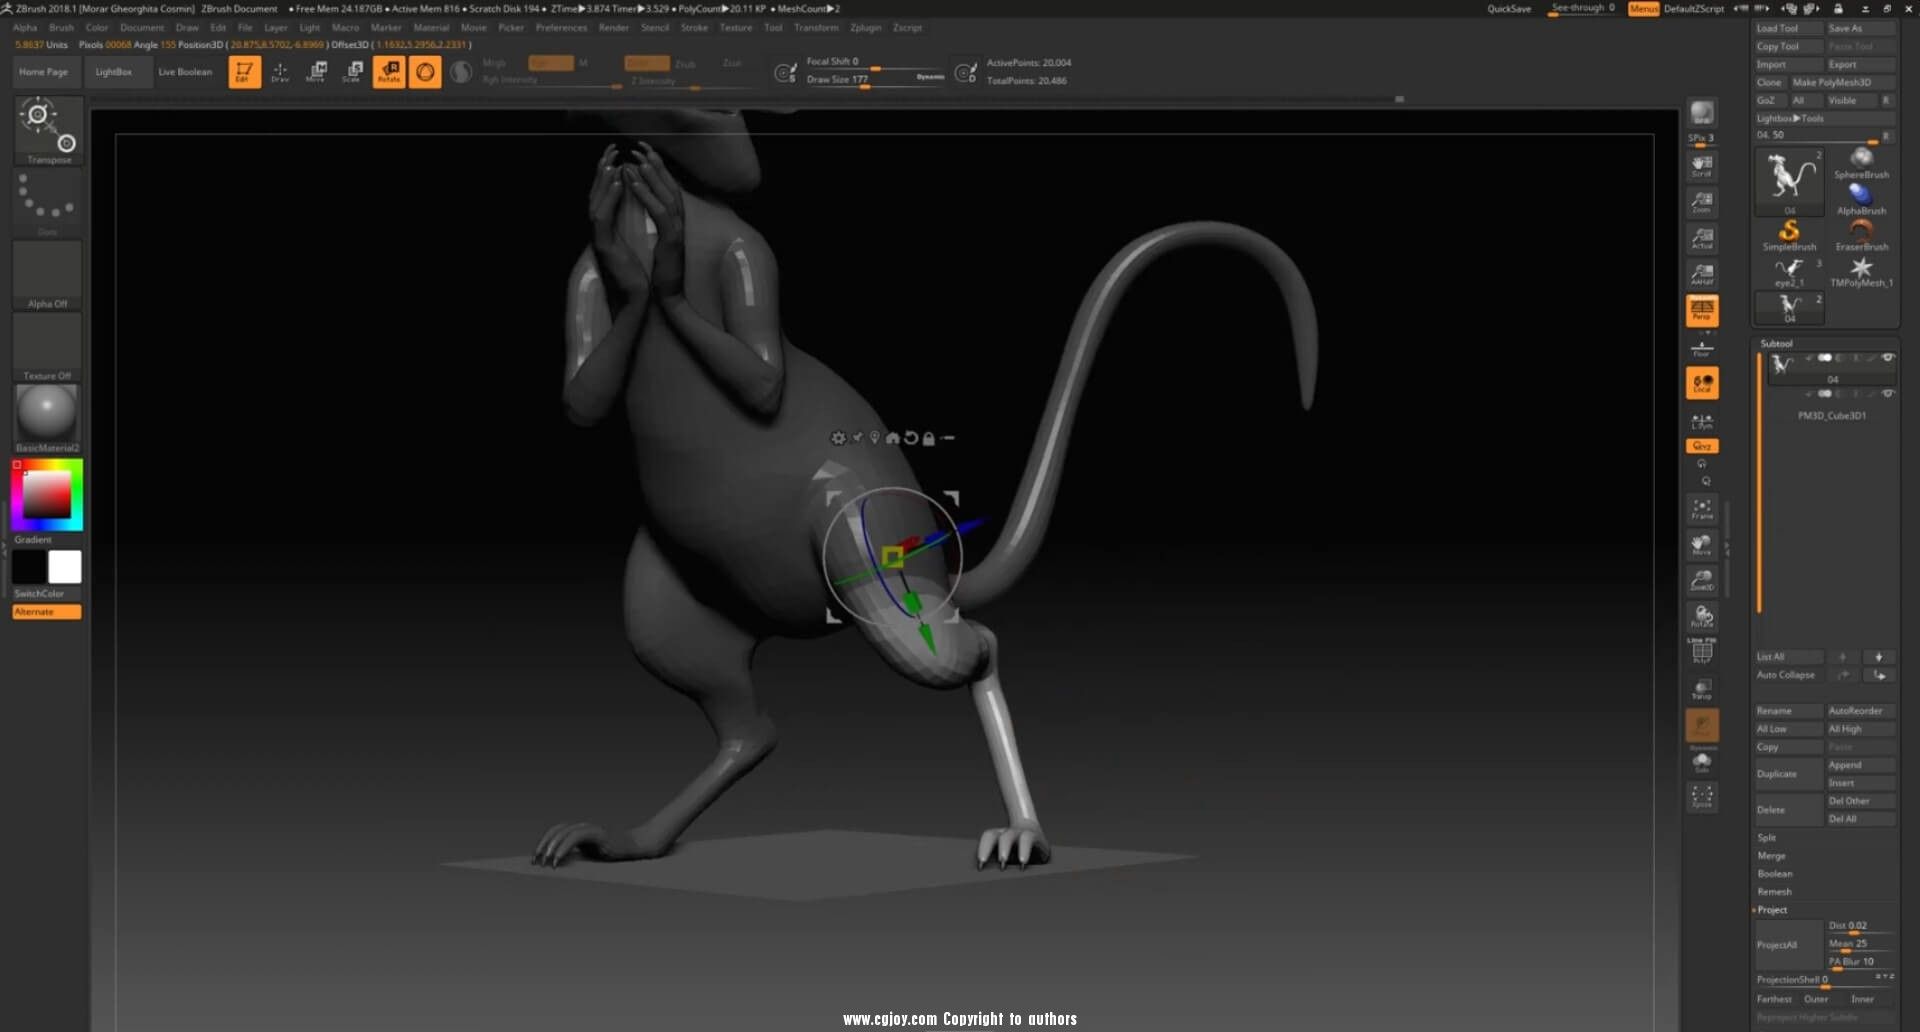This screenshot has height=1032, width=1920.
Task: Click the gizmo reset orientation icon
Action: point(910,438)
